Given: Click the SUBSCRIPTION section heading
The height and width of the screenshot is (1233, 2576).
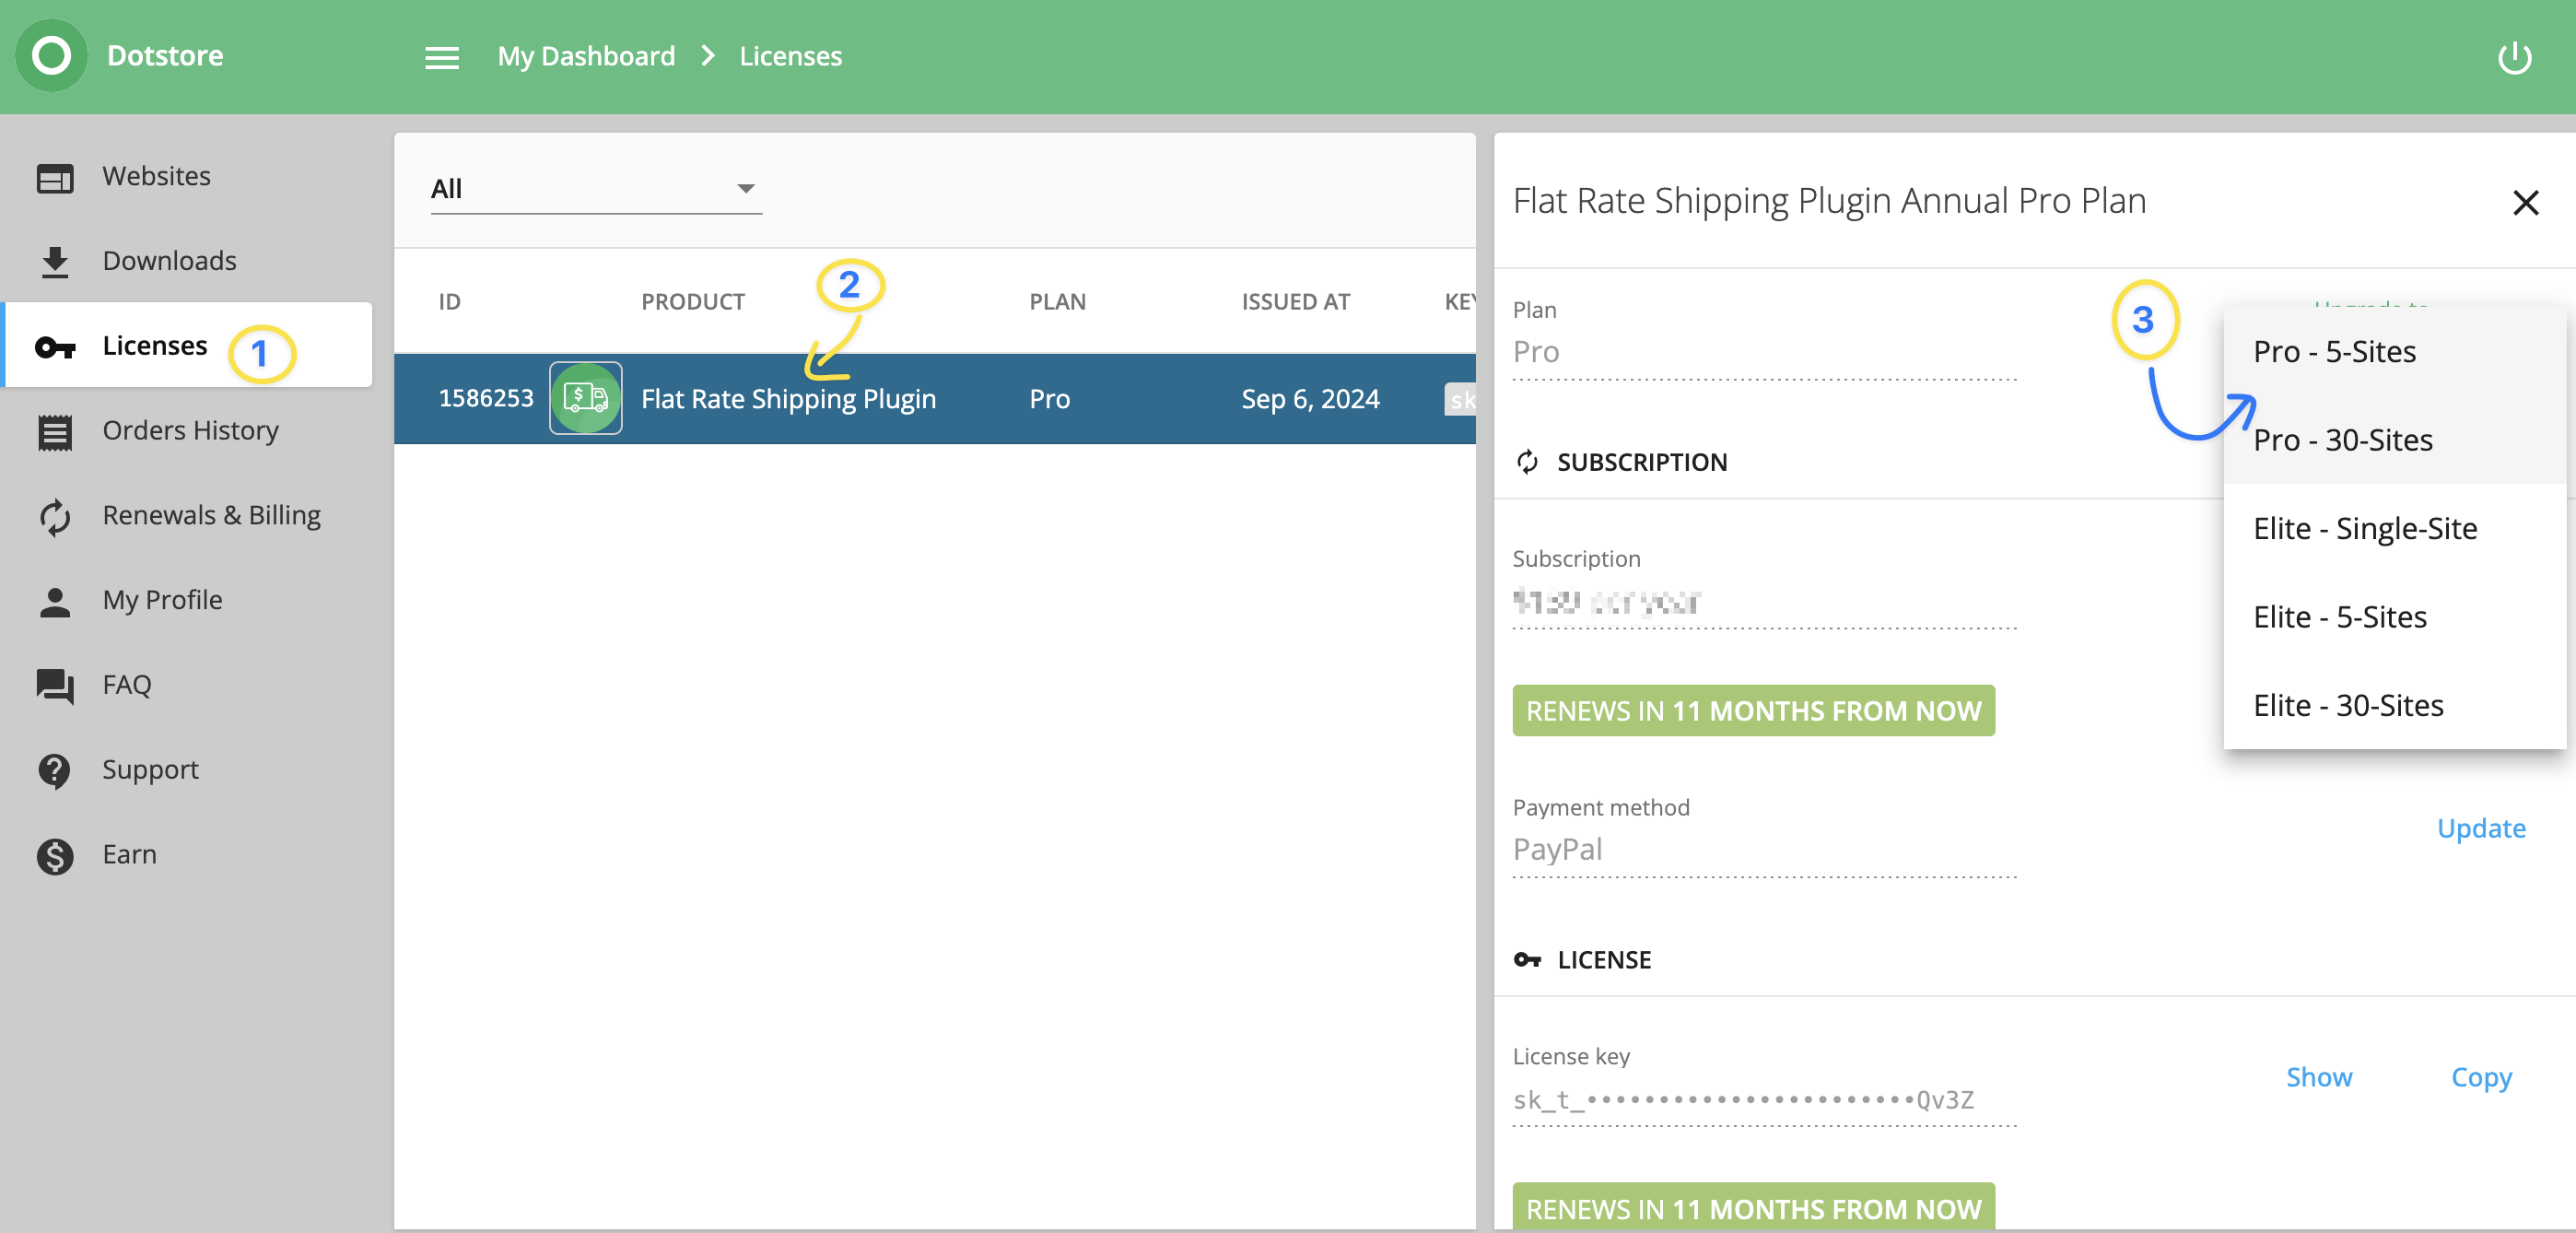Looking at the screenshot, I should (1641, 462).
